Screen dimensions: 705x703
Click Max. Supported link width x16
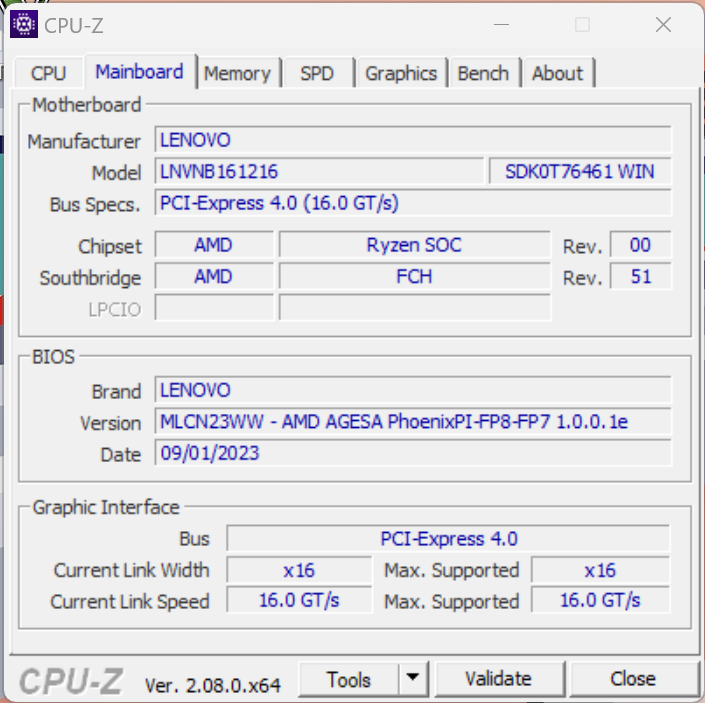601,570
